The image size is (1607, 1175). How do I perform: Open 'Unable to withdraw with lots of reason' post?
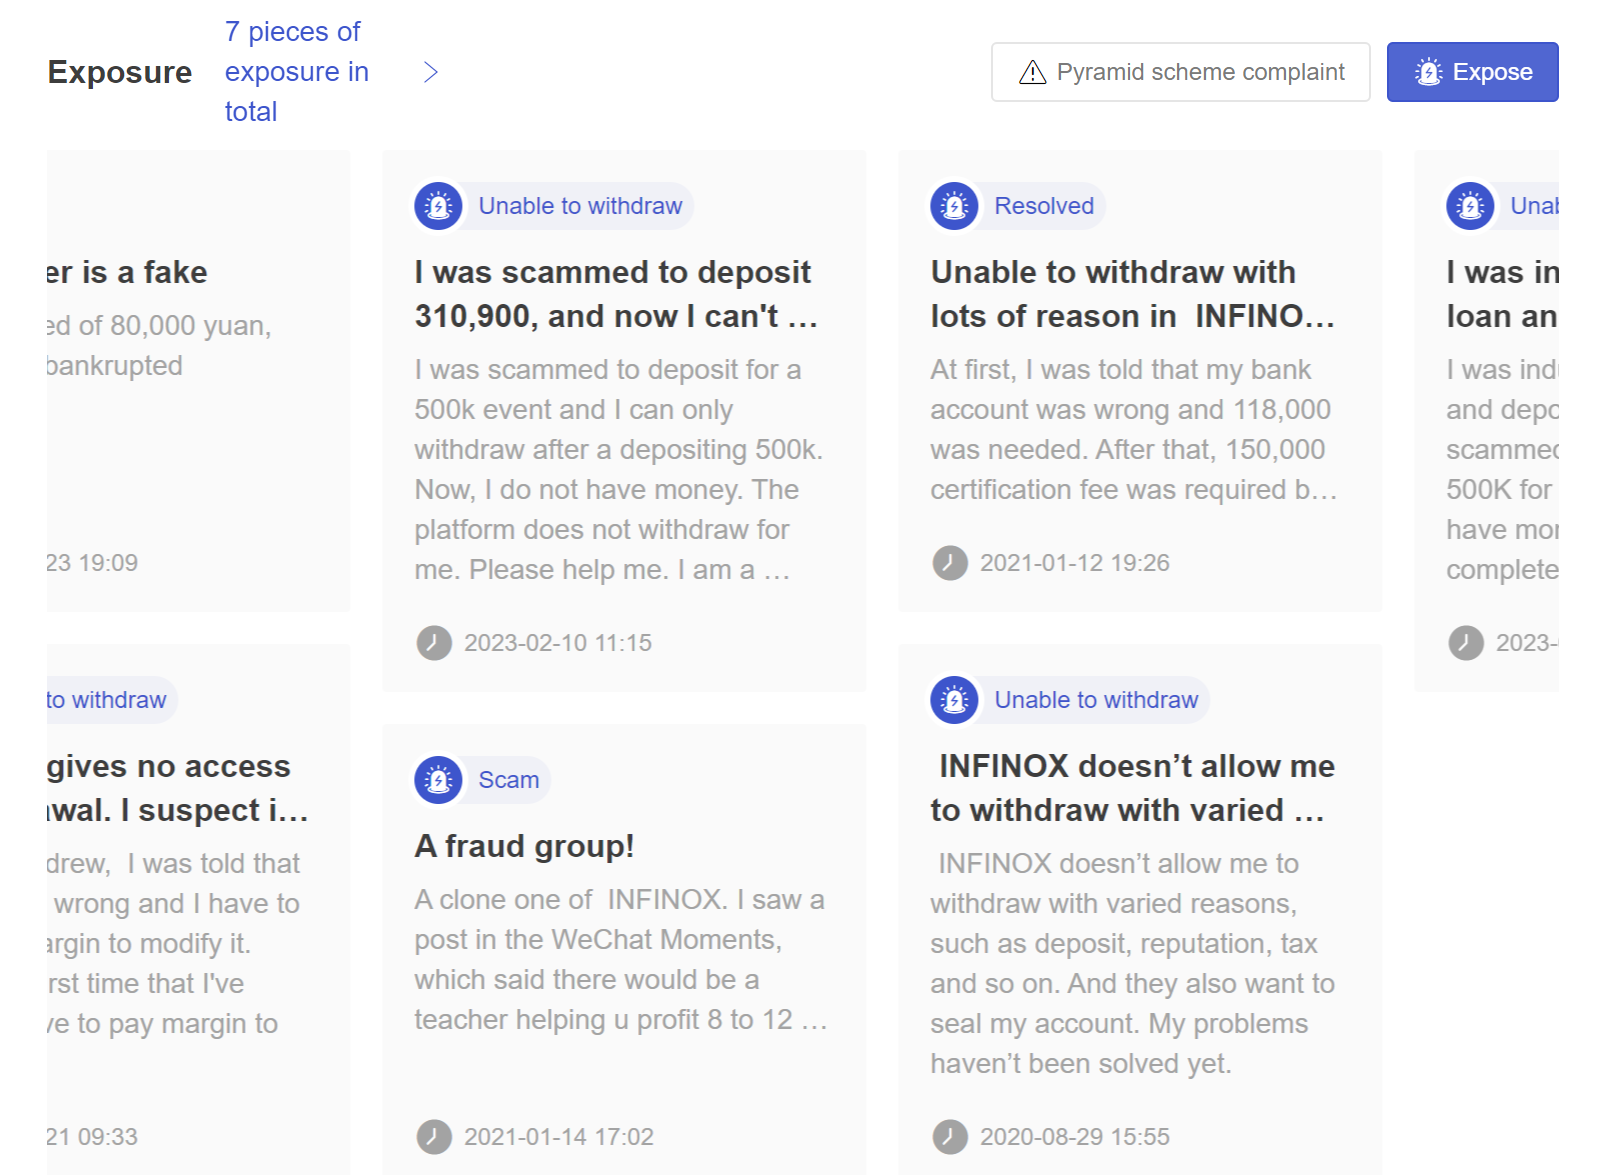1133,294
